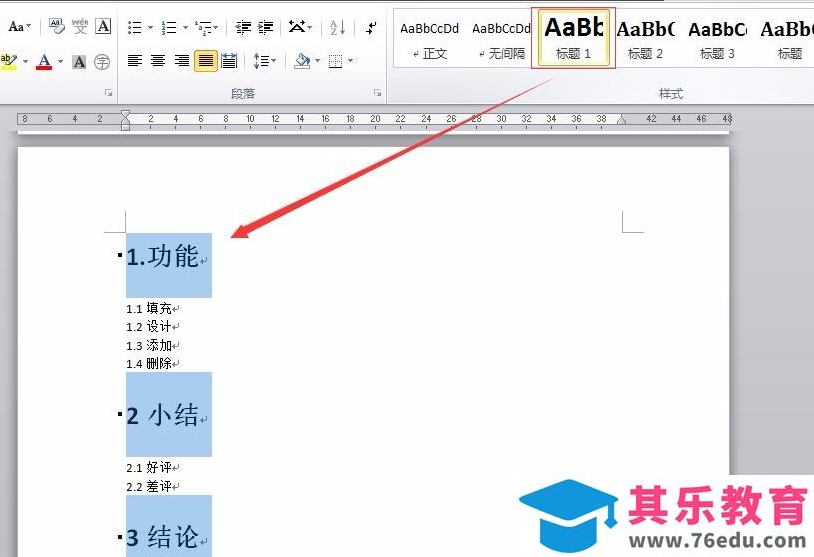The width and height of the screenshot is (814, 557).
Task: Click the Increase Indent icon
Action: click(265, 28)
